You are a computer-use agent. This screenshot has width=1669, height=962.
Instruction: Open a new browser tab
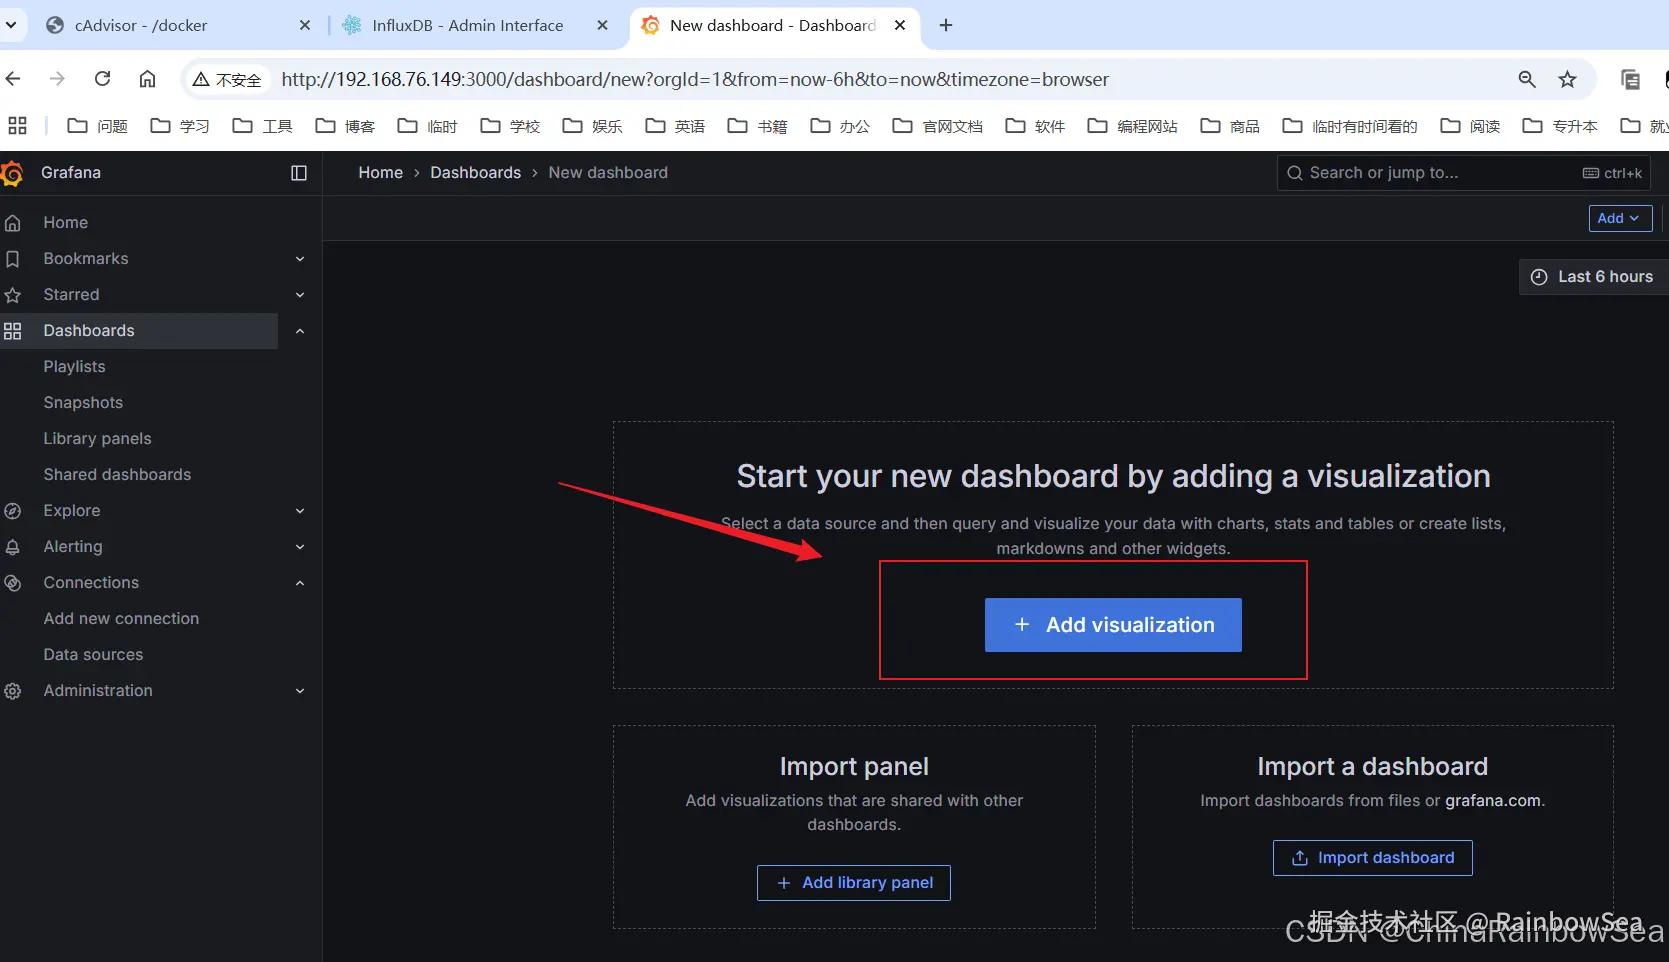pos(946,25)
